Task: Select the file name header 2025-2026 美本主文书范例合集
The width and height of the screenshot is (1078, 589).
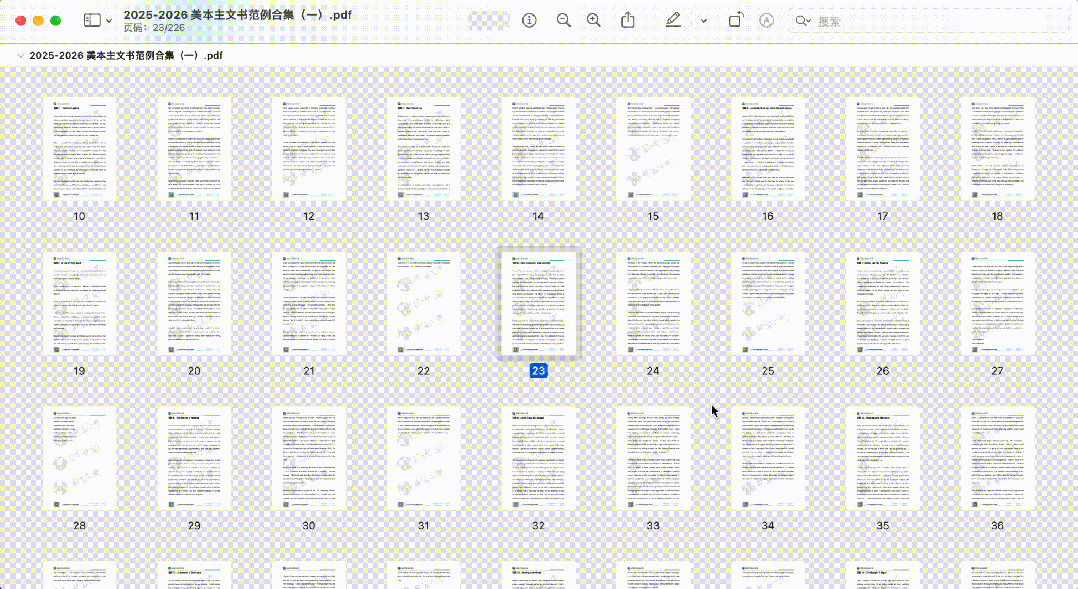Action: [x=126, y=55]
